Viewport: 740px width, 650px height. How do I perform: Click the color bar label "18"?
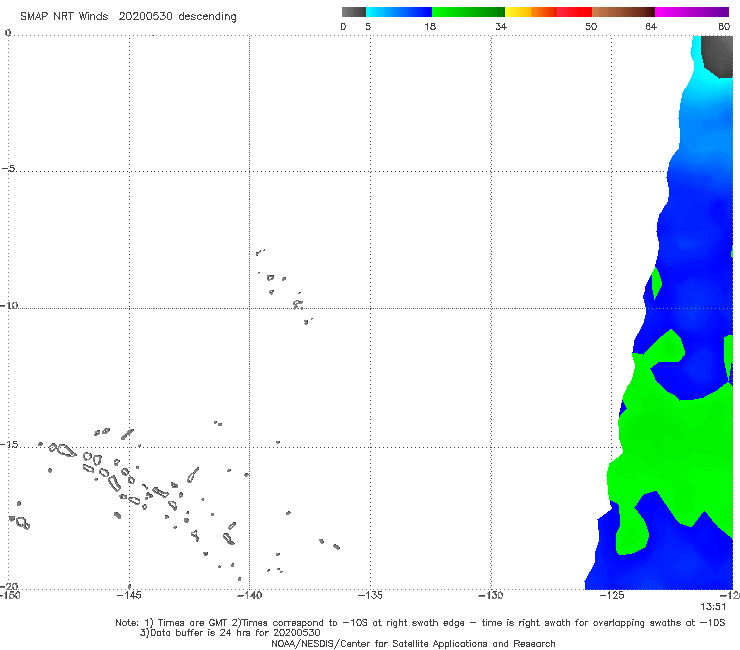(x=430, y=26)
